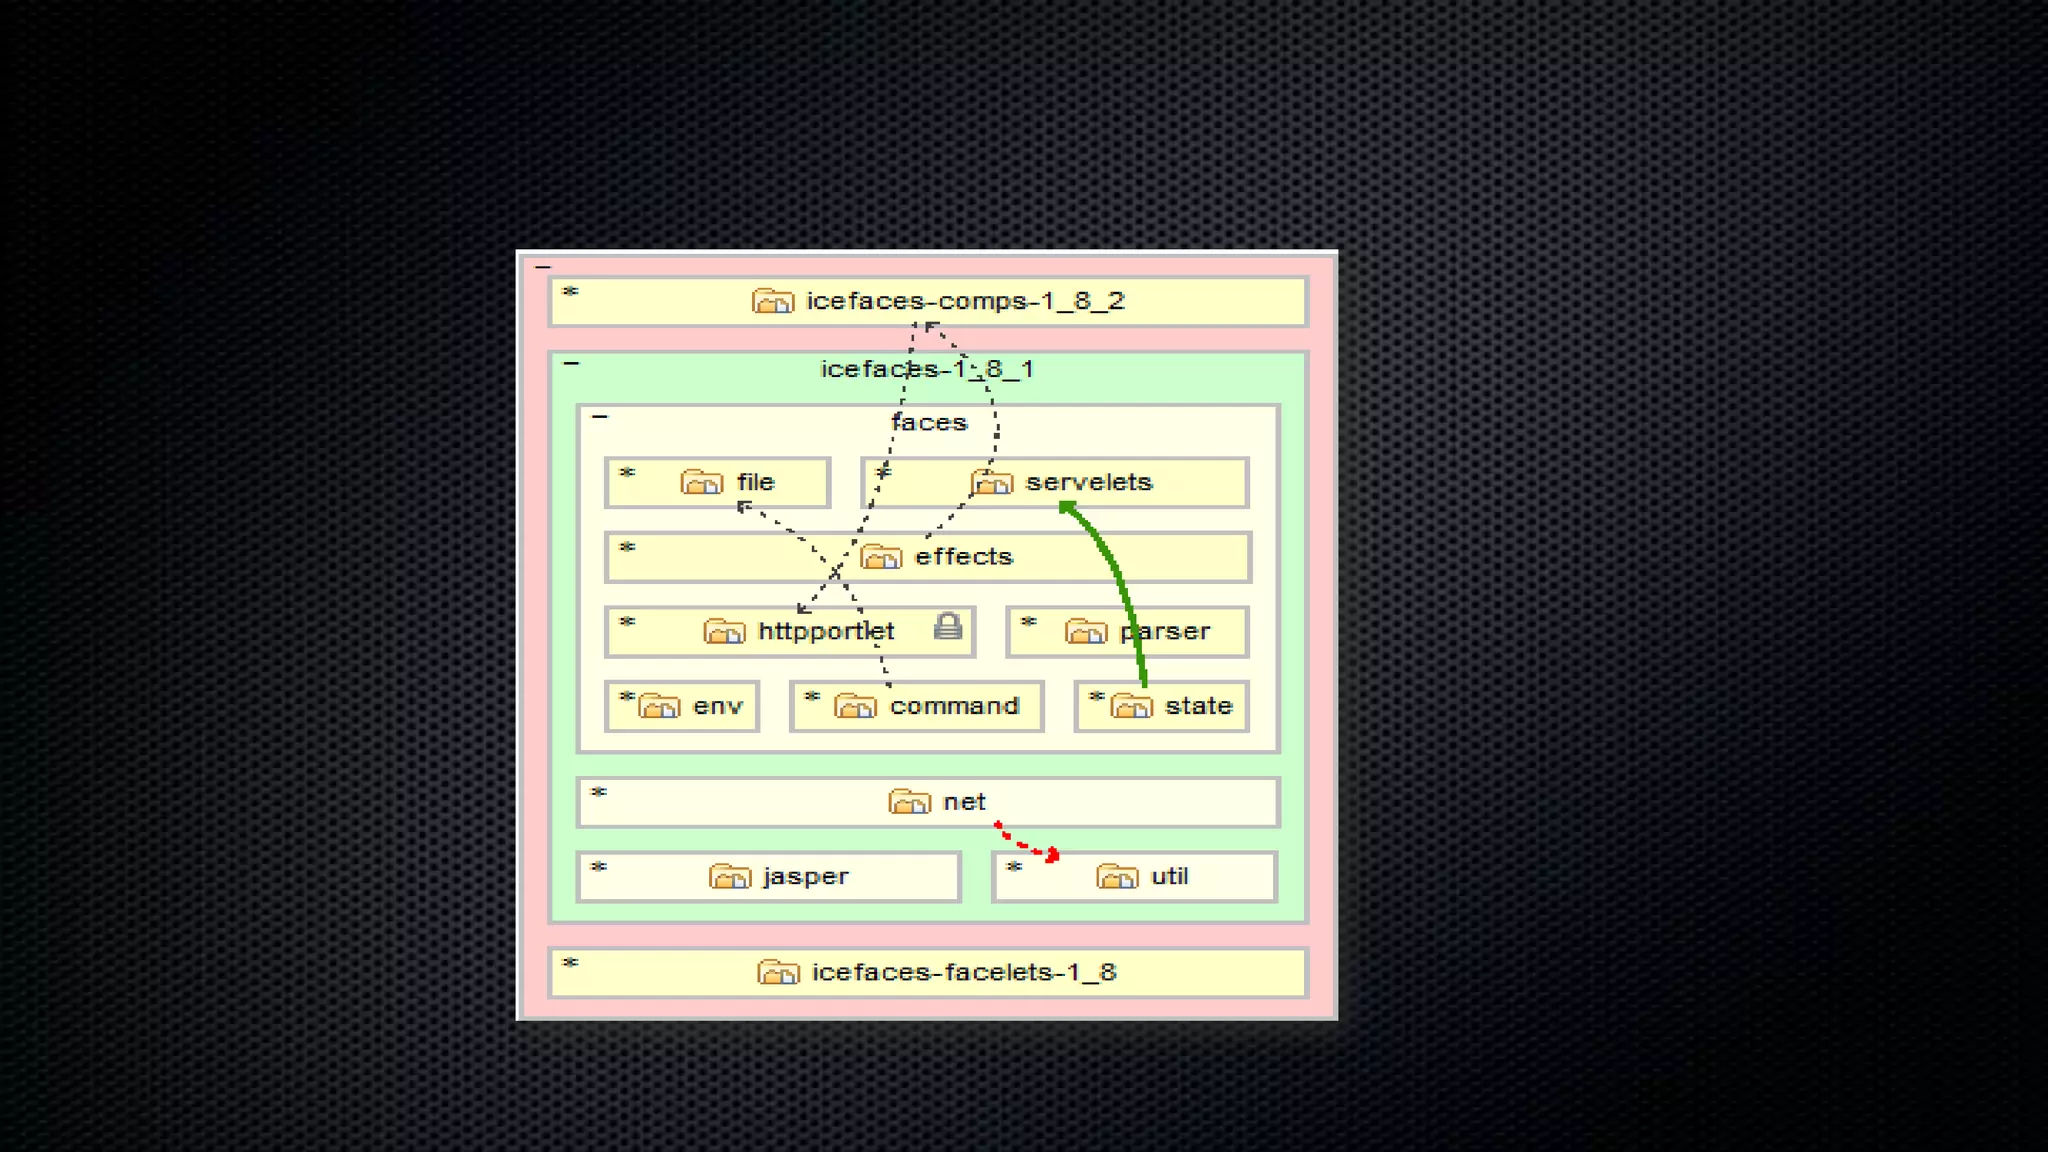Select the util label
Screen dimensions: 2048x1152
1170,877
